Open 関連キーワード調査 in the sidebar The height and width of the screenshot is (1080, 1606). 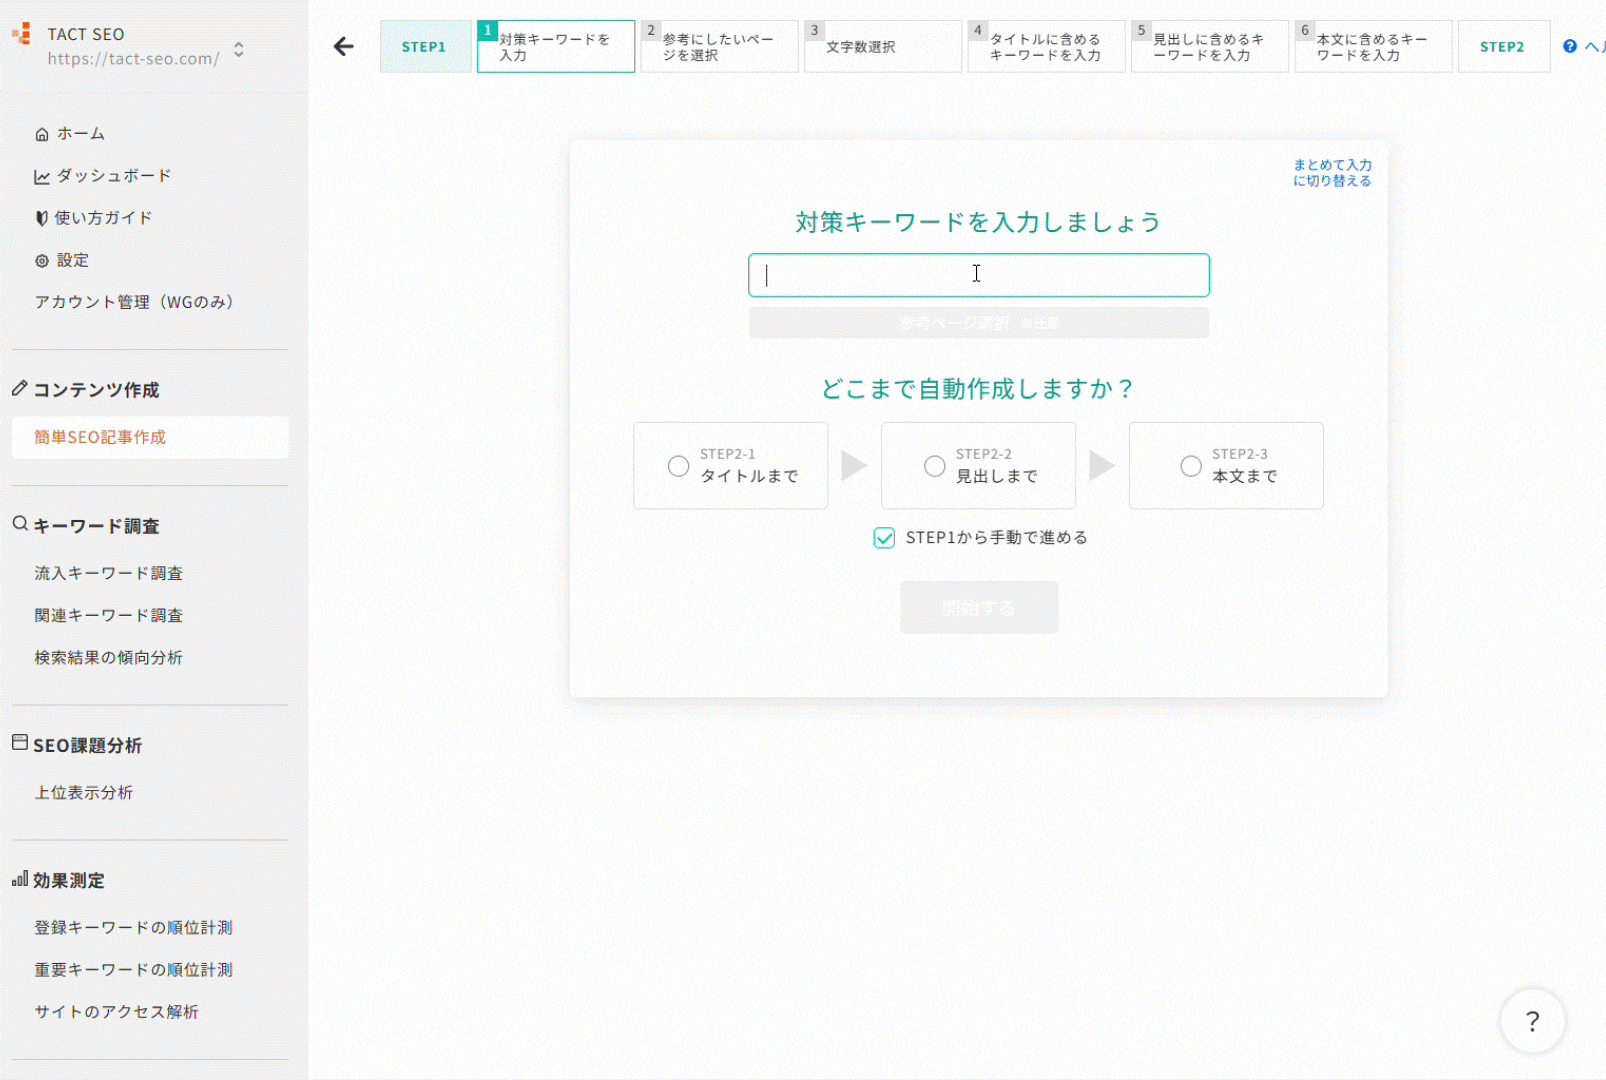pos(108,615)
